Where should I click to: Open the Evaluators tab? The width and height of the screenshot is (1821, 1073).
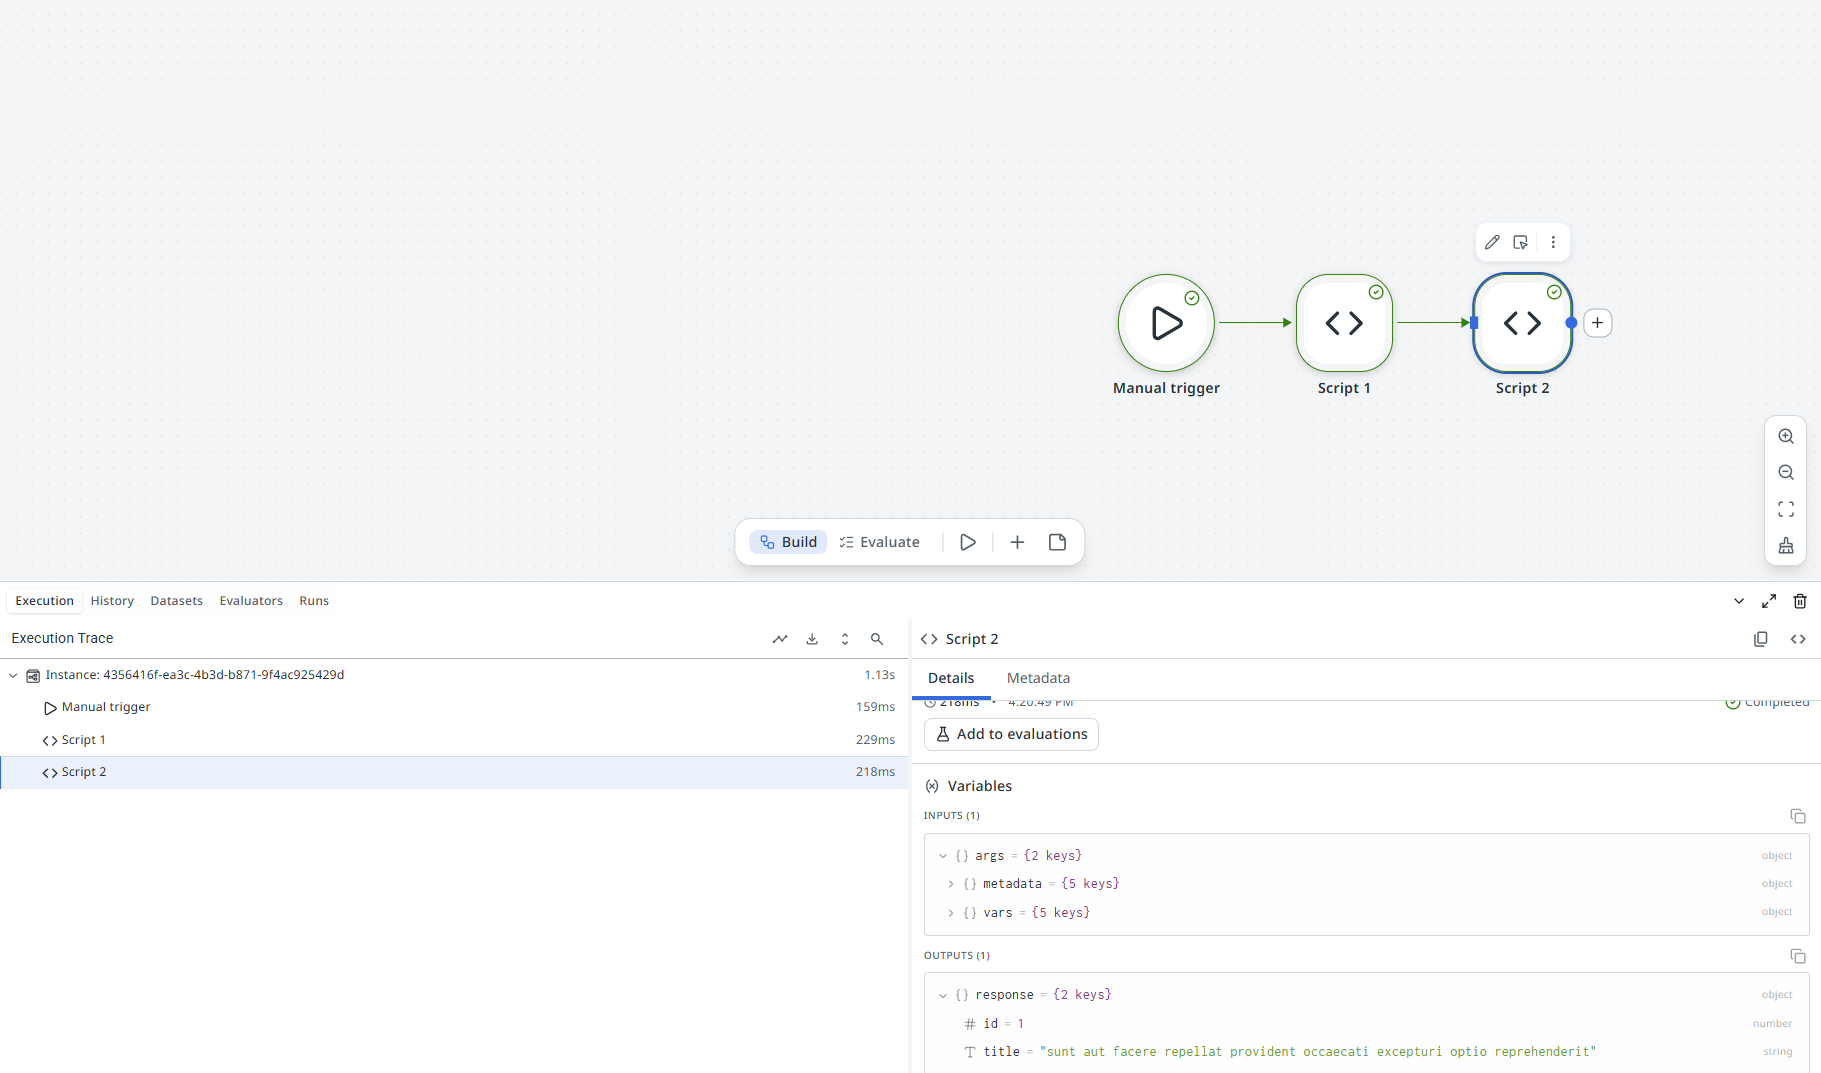tap(251, 601)
